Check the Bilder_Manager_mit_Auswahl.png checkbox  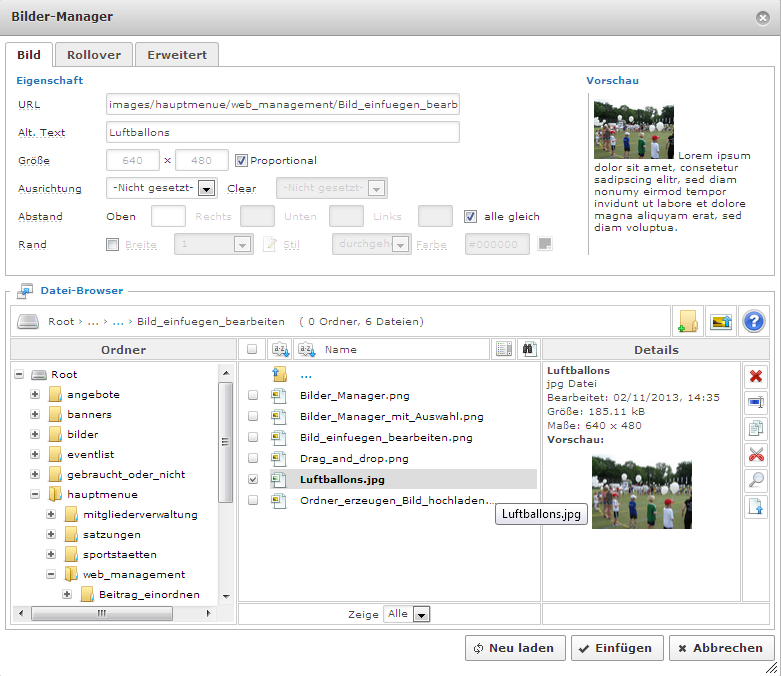click(253, 416)
